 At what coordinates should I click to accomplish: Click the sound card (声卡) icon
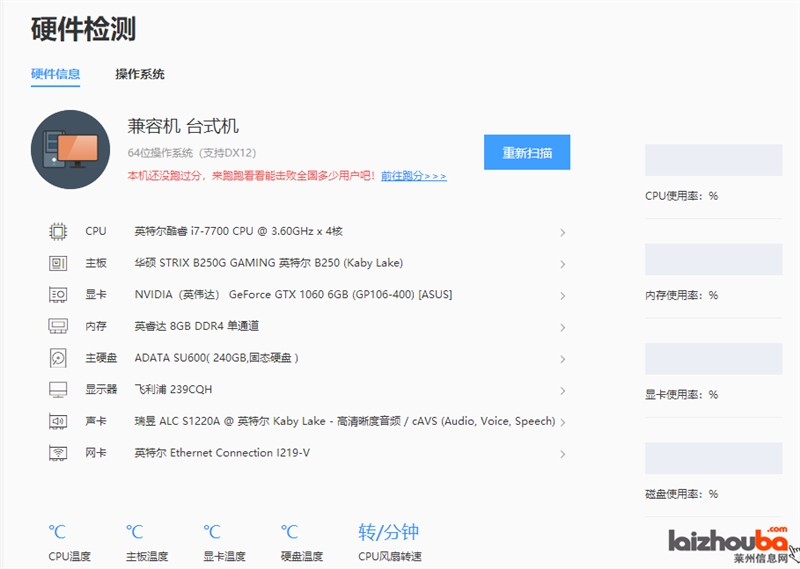pos(58,421)
